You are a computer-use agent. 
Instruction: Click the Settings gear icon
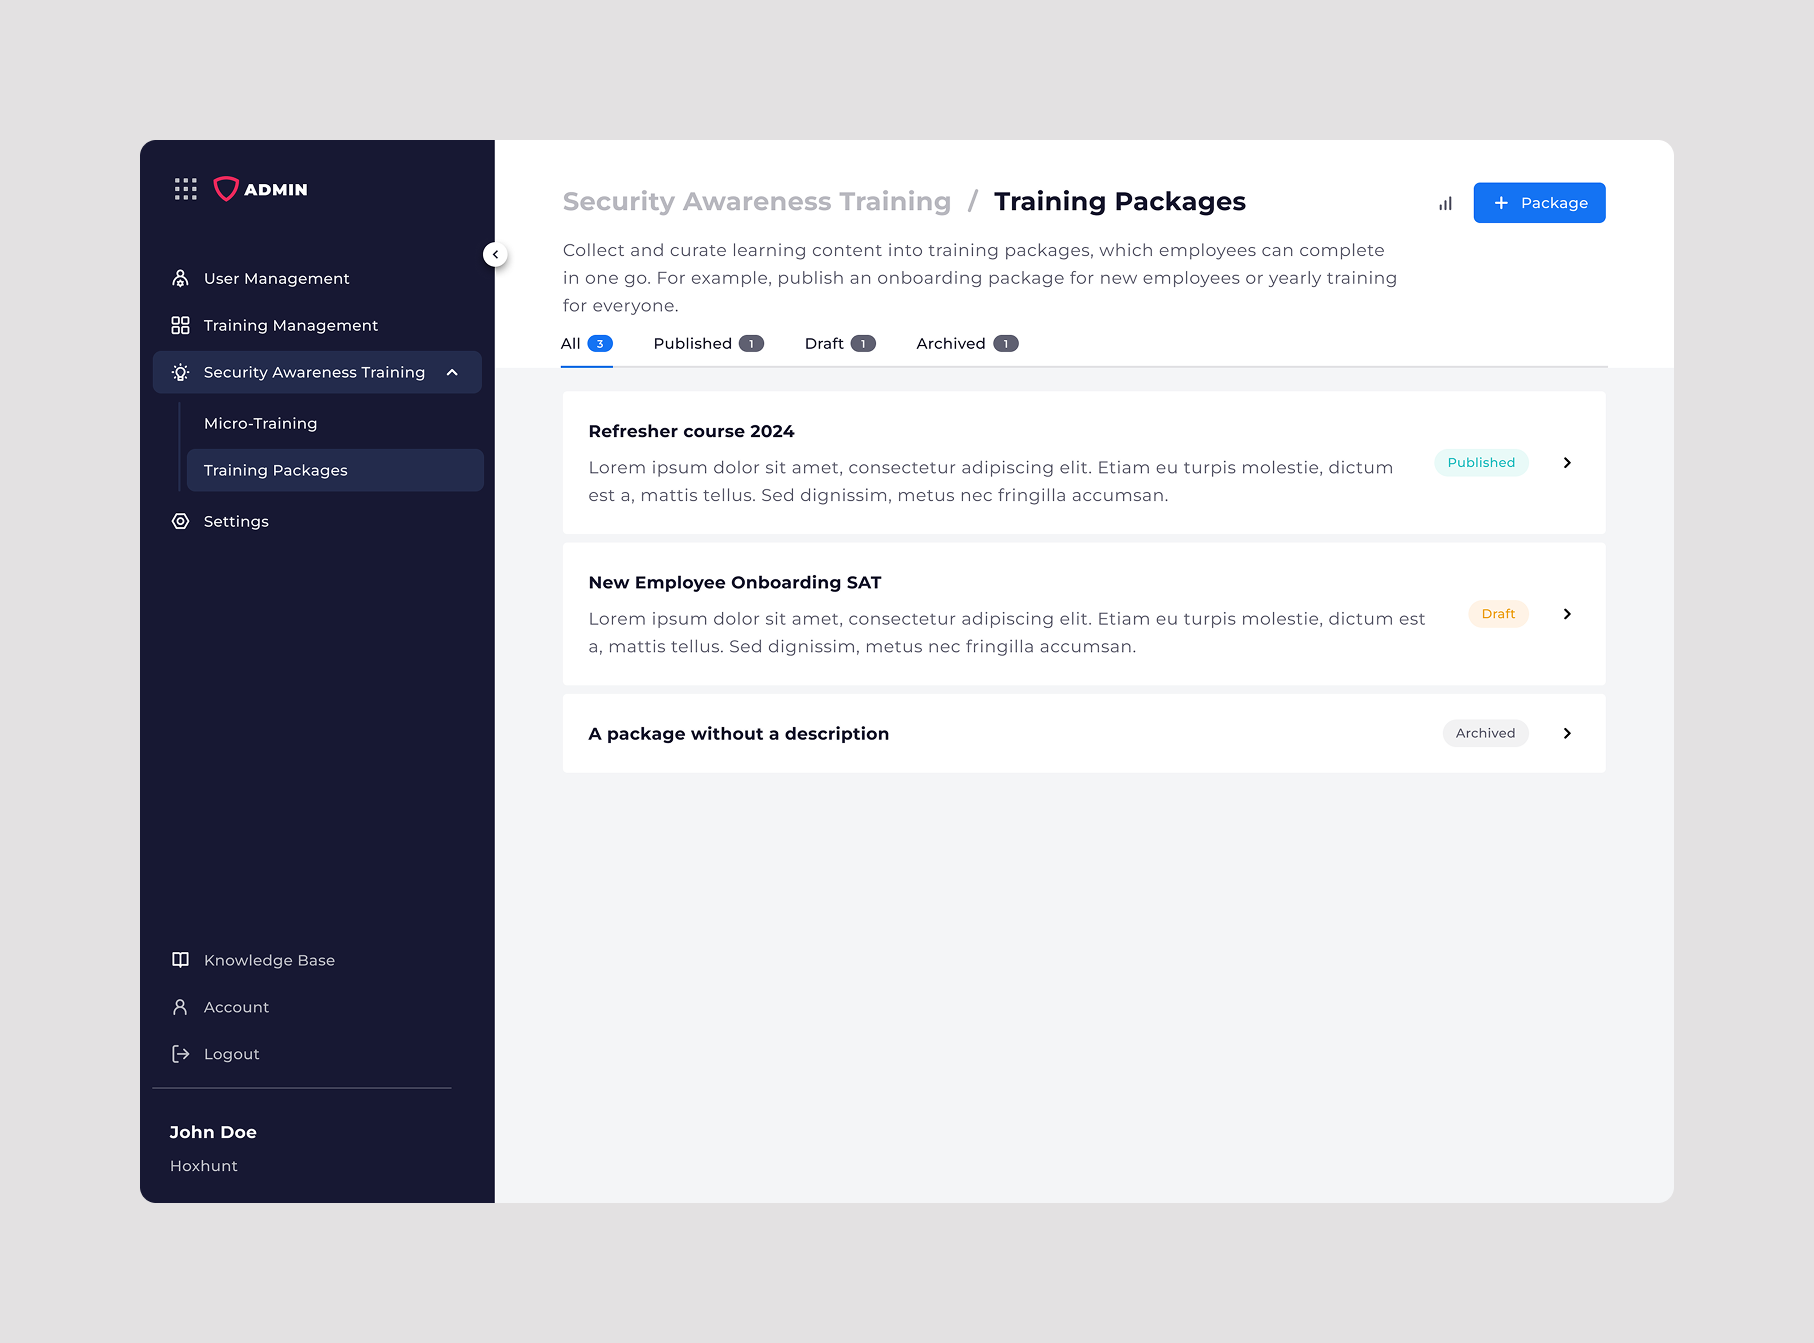pyautogui.click(x=180, y=521)
